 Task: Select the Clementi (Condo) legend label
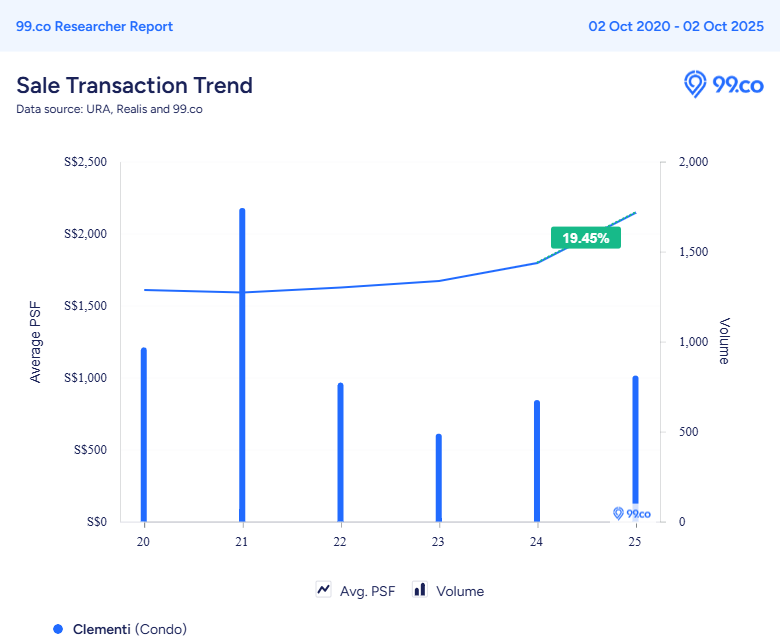[x=129, y=628]
